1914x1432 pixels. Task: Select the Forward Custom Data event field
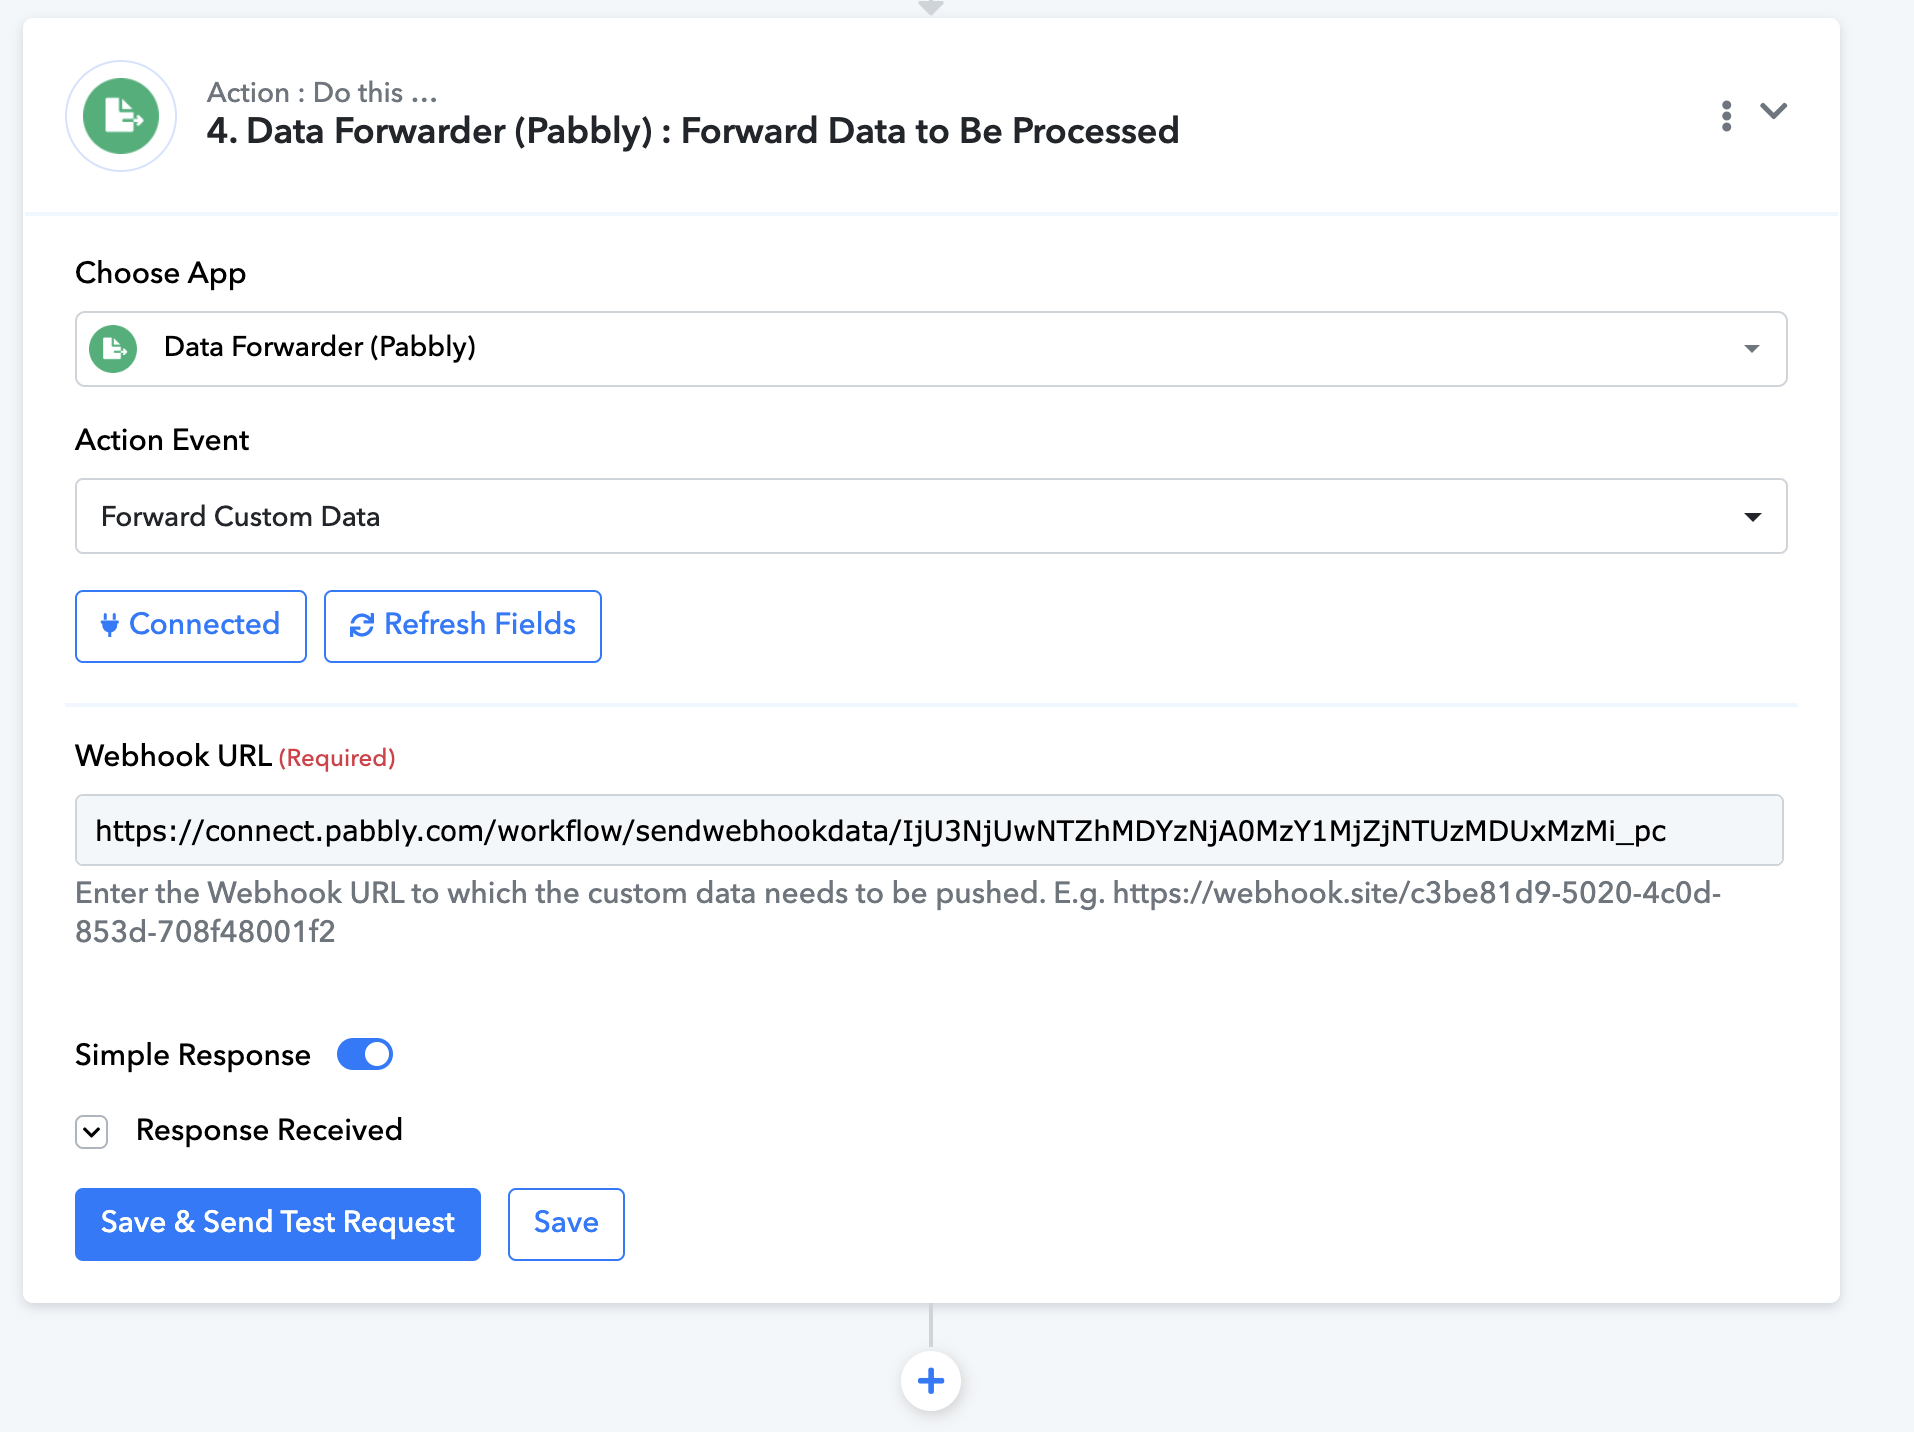pos(931,516)
